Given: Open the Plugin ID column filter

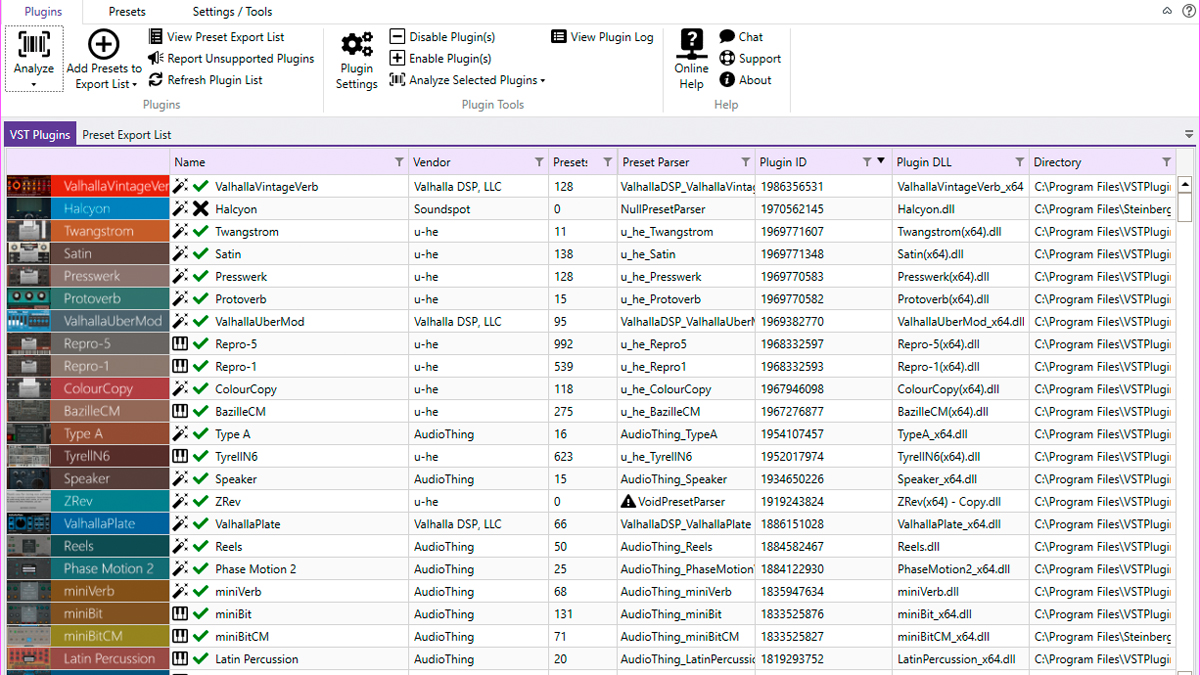Looking at the screenshot, I should (867, 162).
